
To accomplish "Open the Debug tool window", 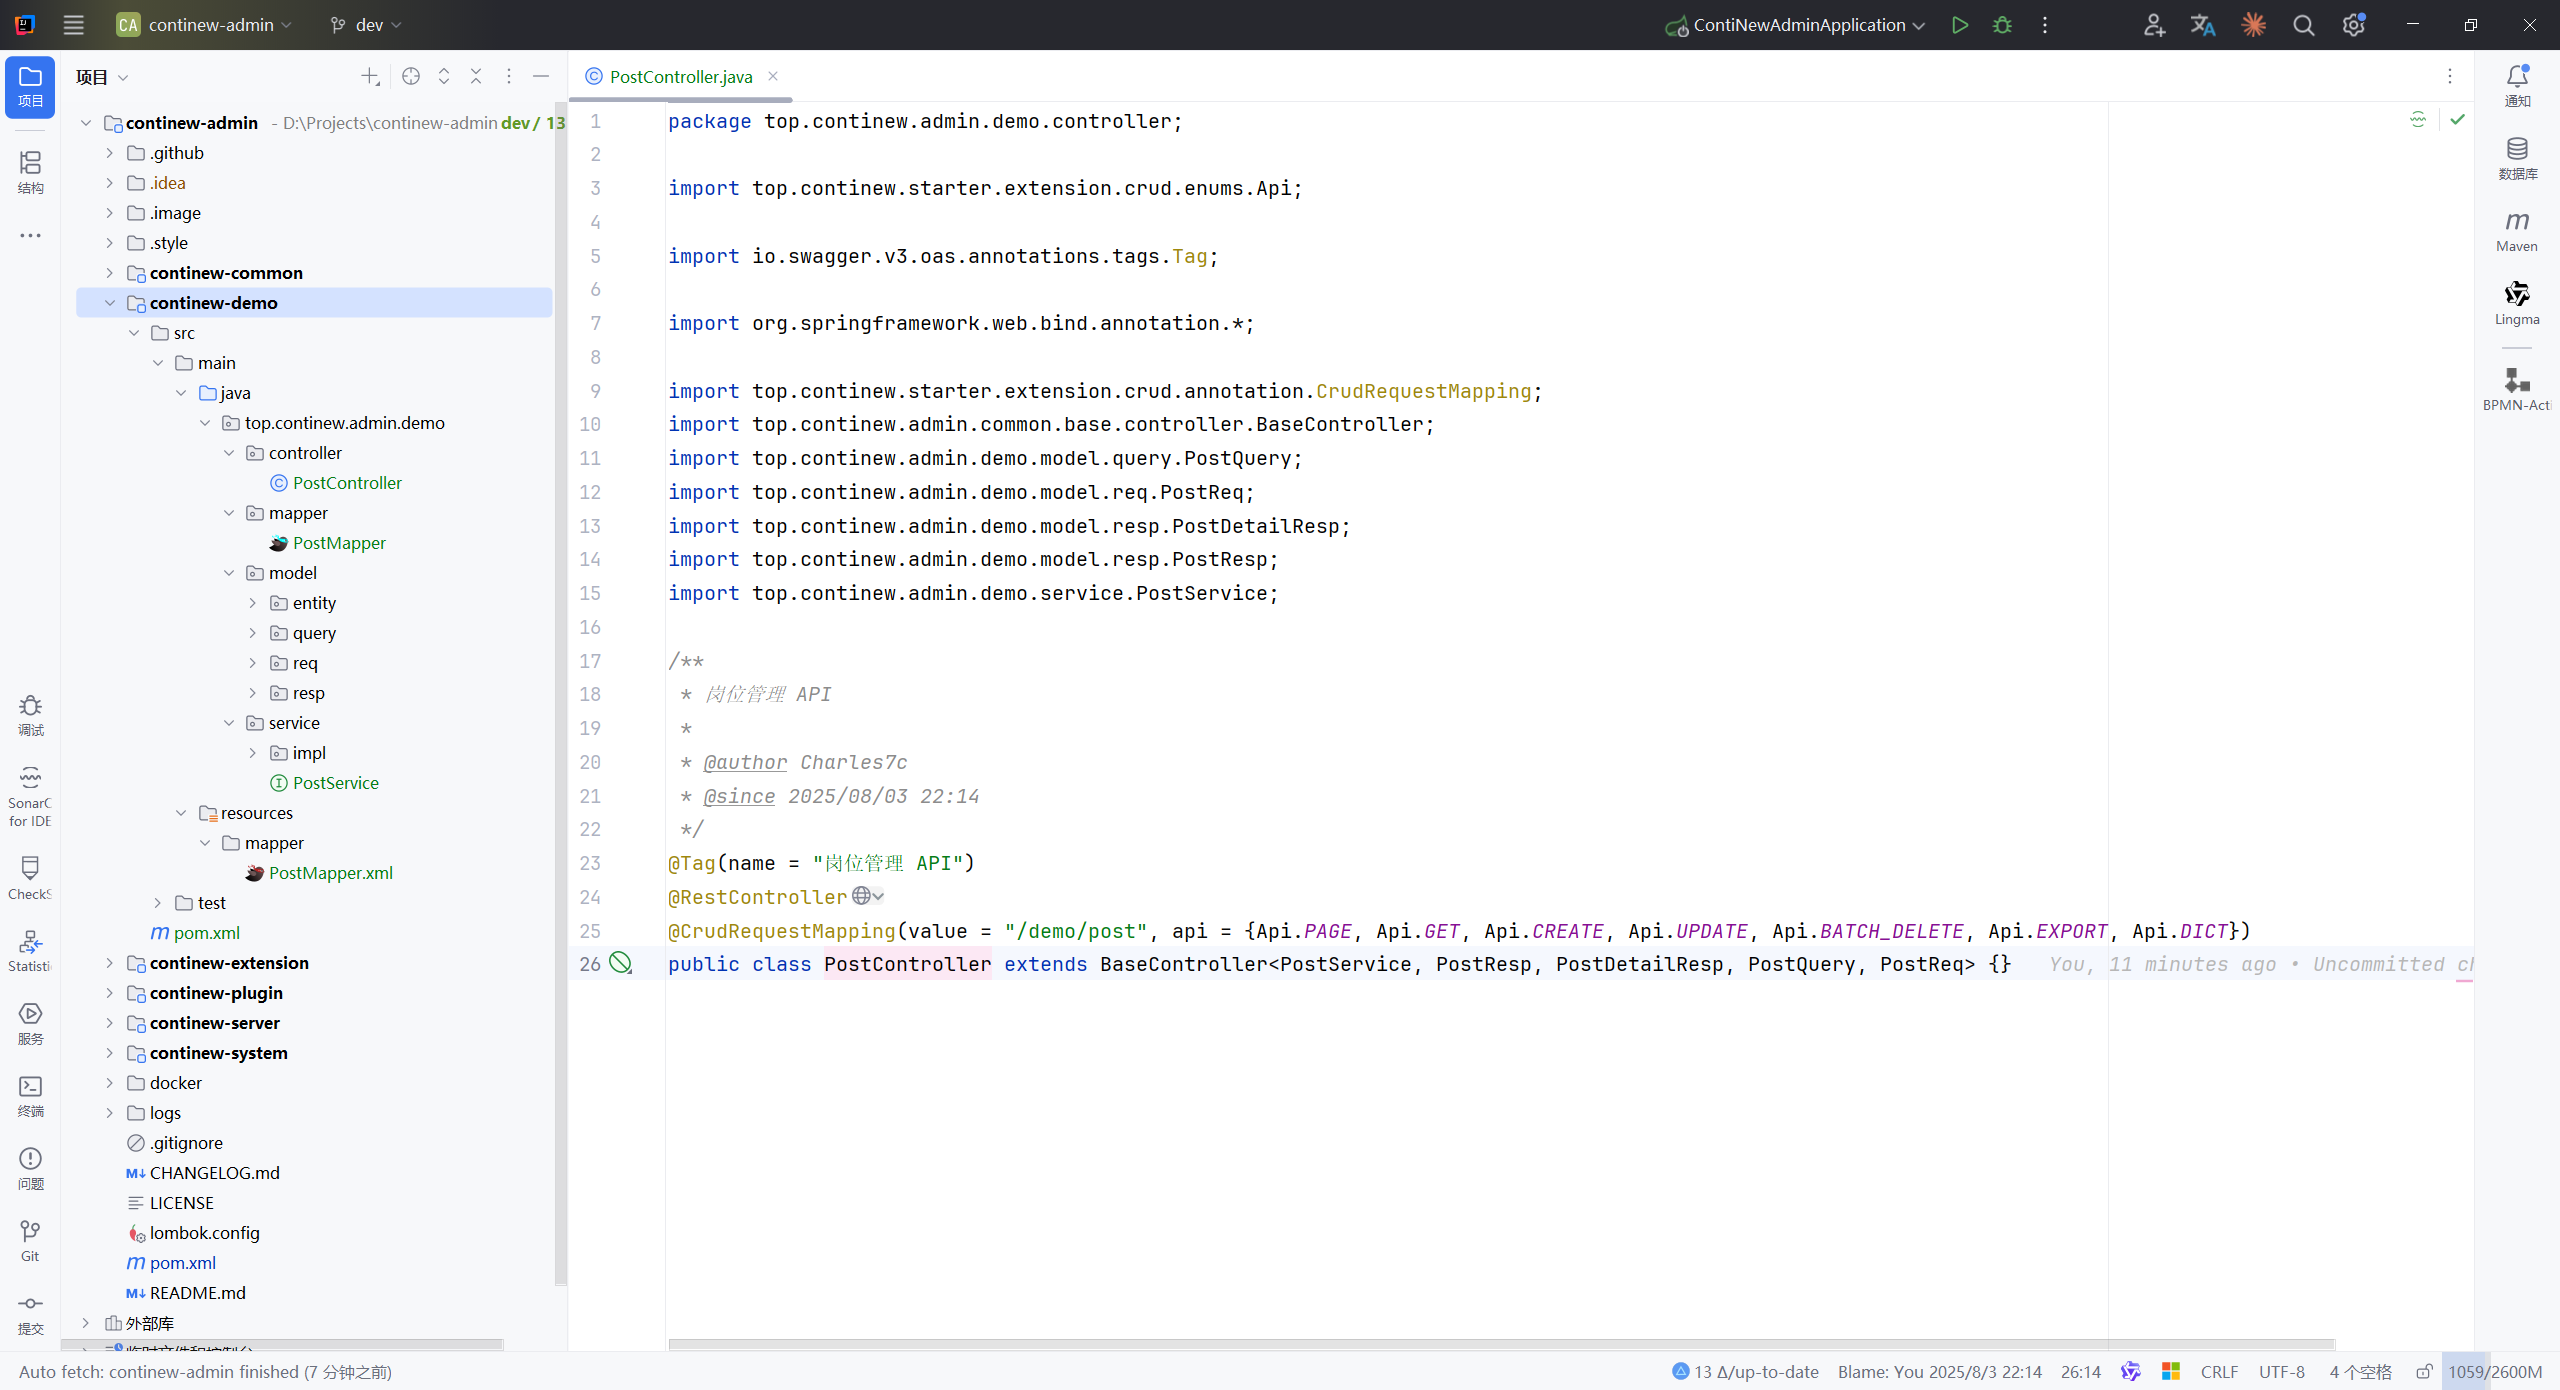I will [30, 716].
